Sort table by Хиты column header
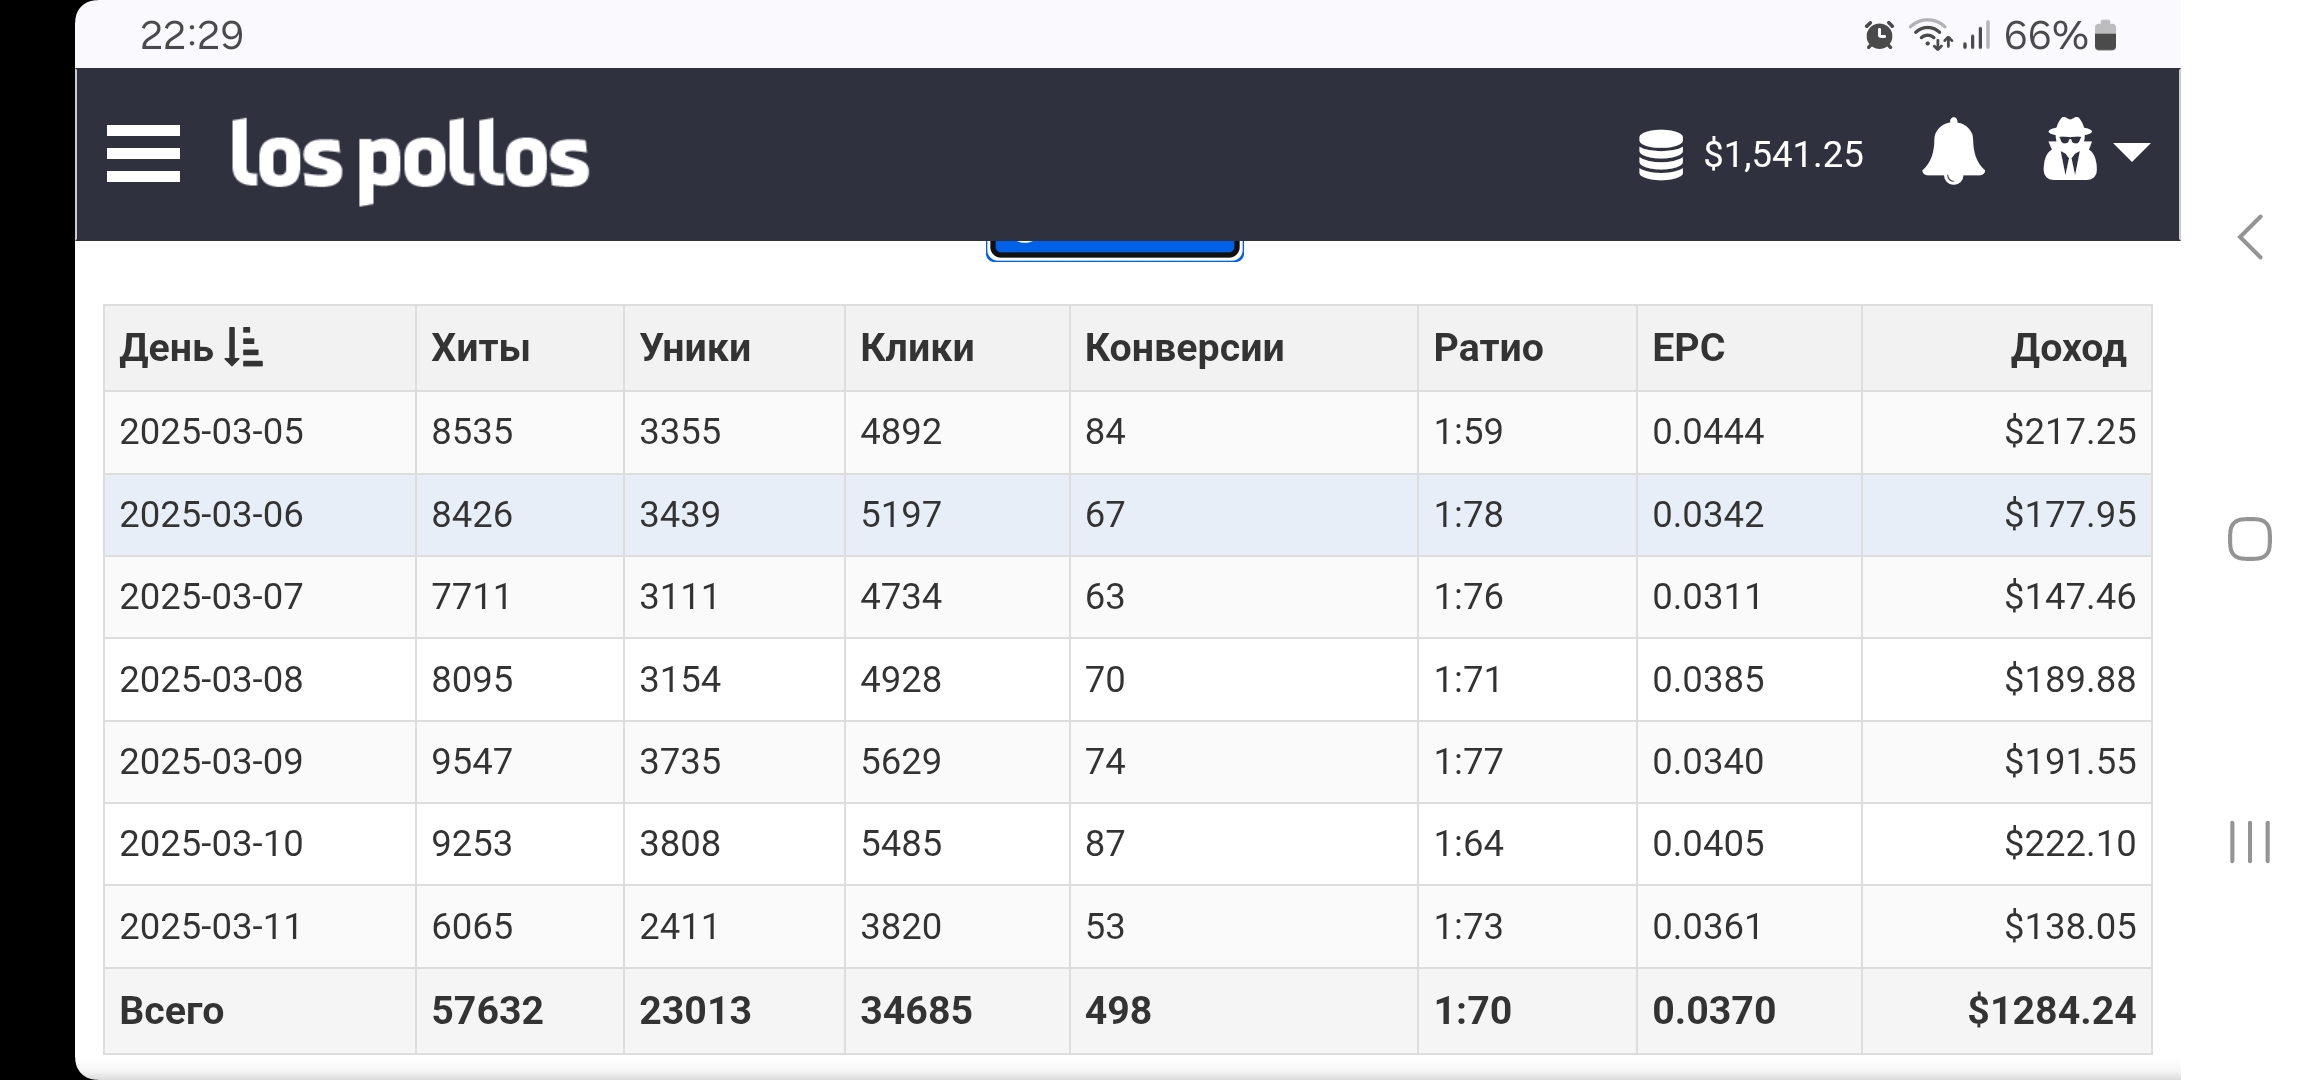The height and width of the screenshot is (1080, 2316). pyautogui.click(x=481, y=348)
